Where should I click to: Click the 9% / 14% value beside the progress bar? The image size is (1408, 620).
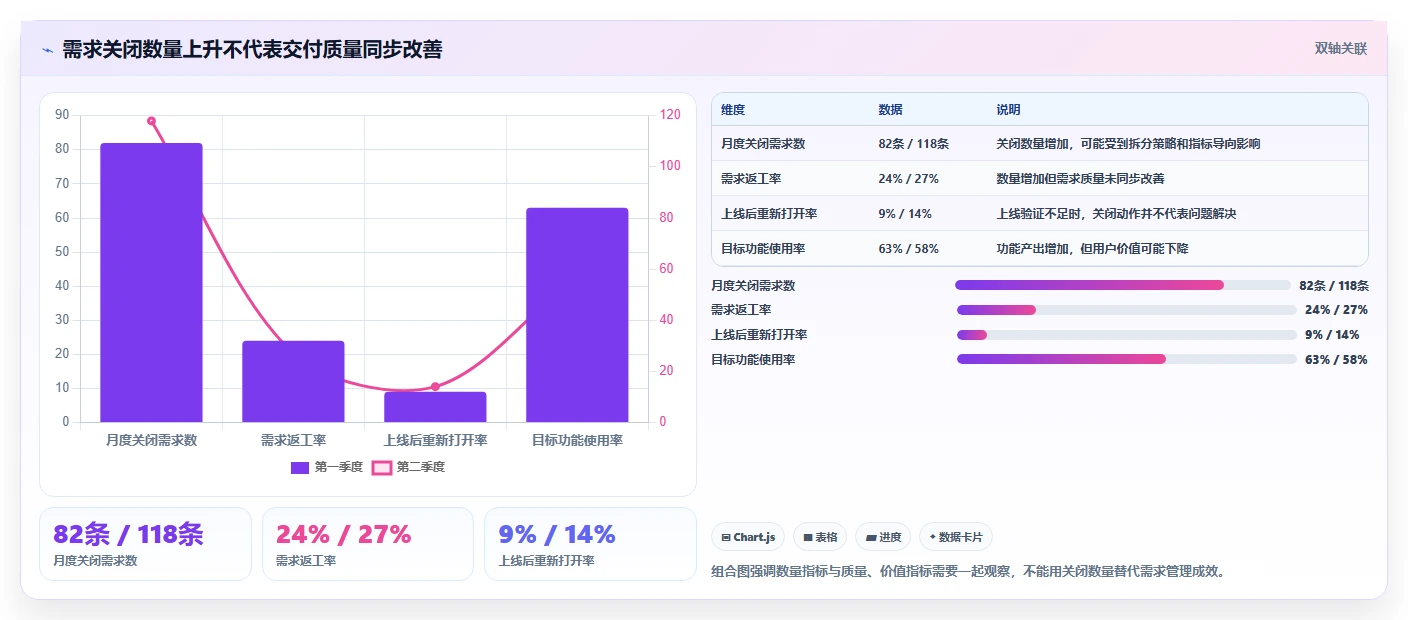[1333, 334]
